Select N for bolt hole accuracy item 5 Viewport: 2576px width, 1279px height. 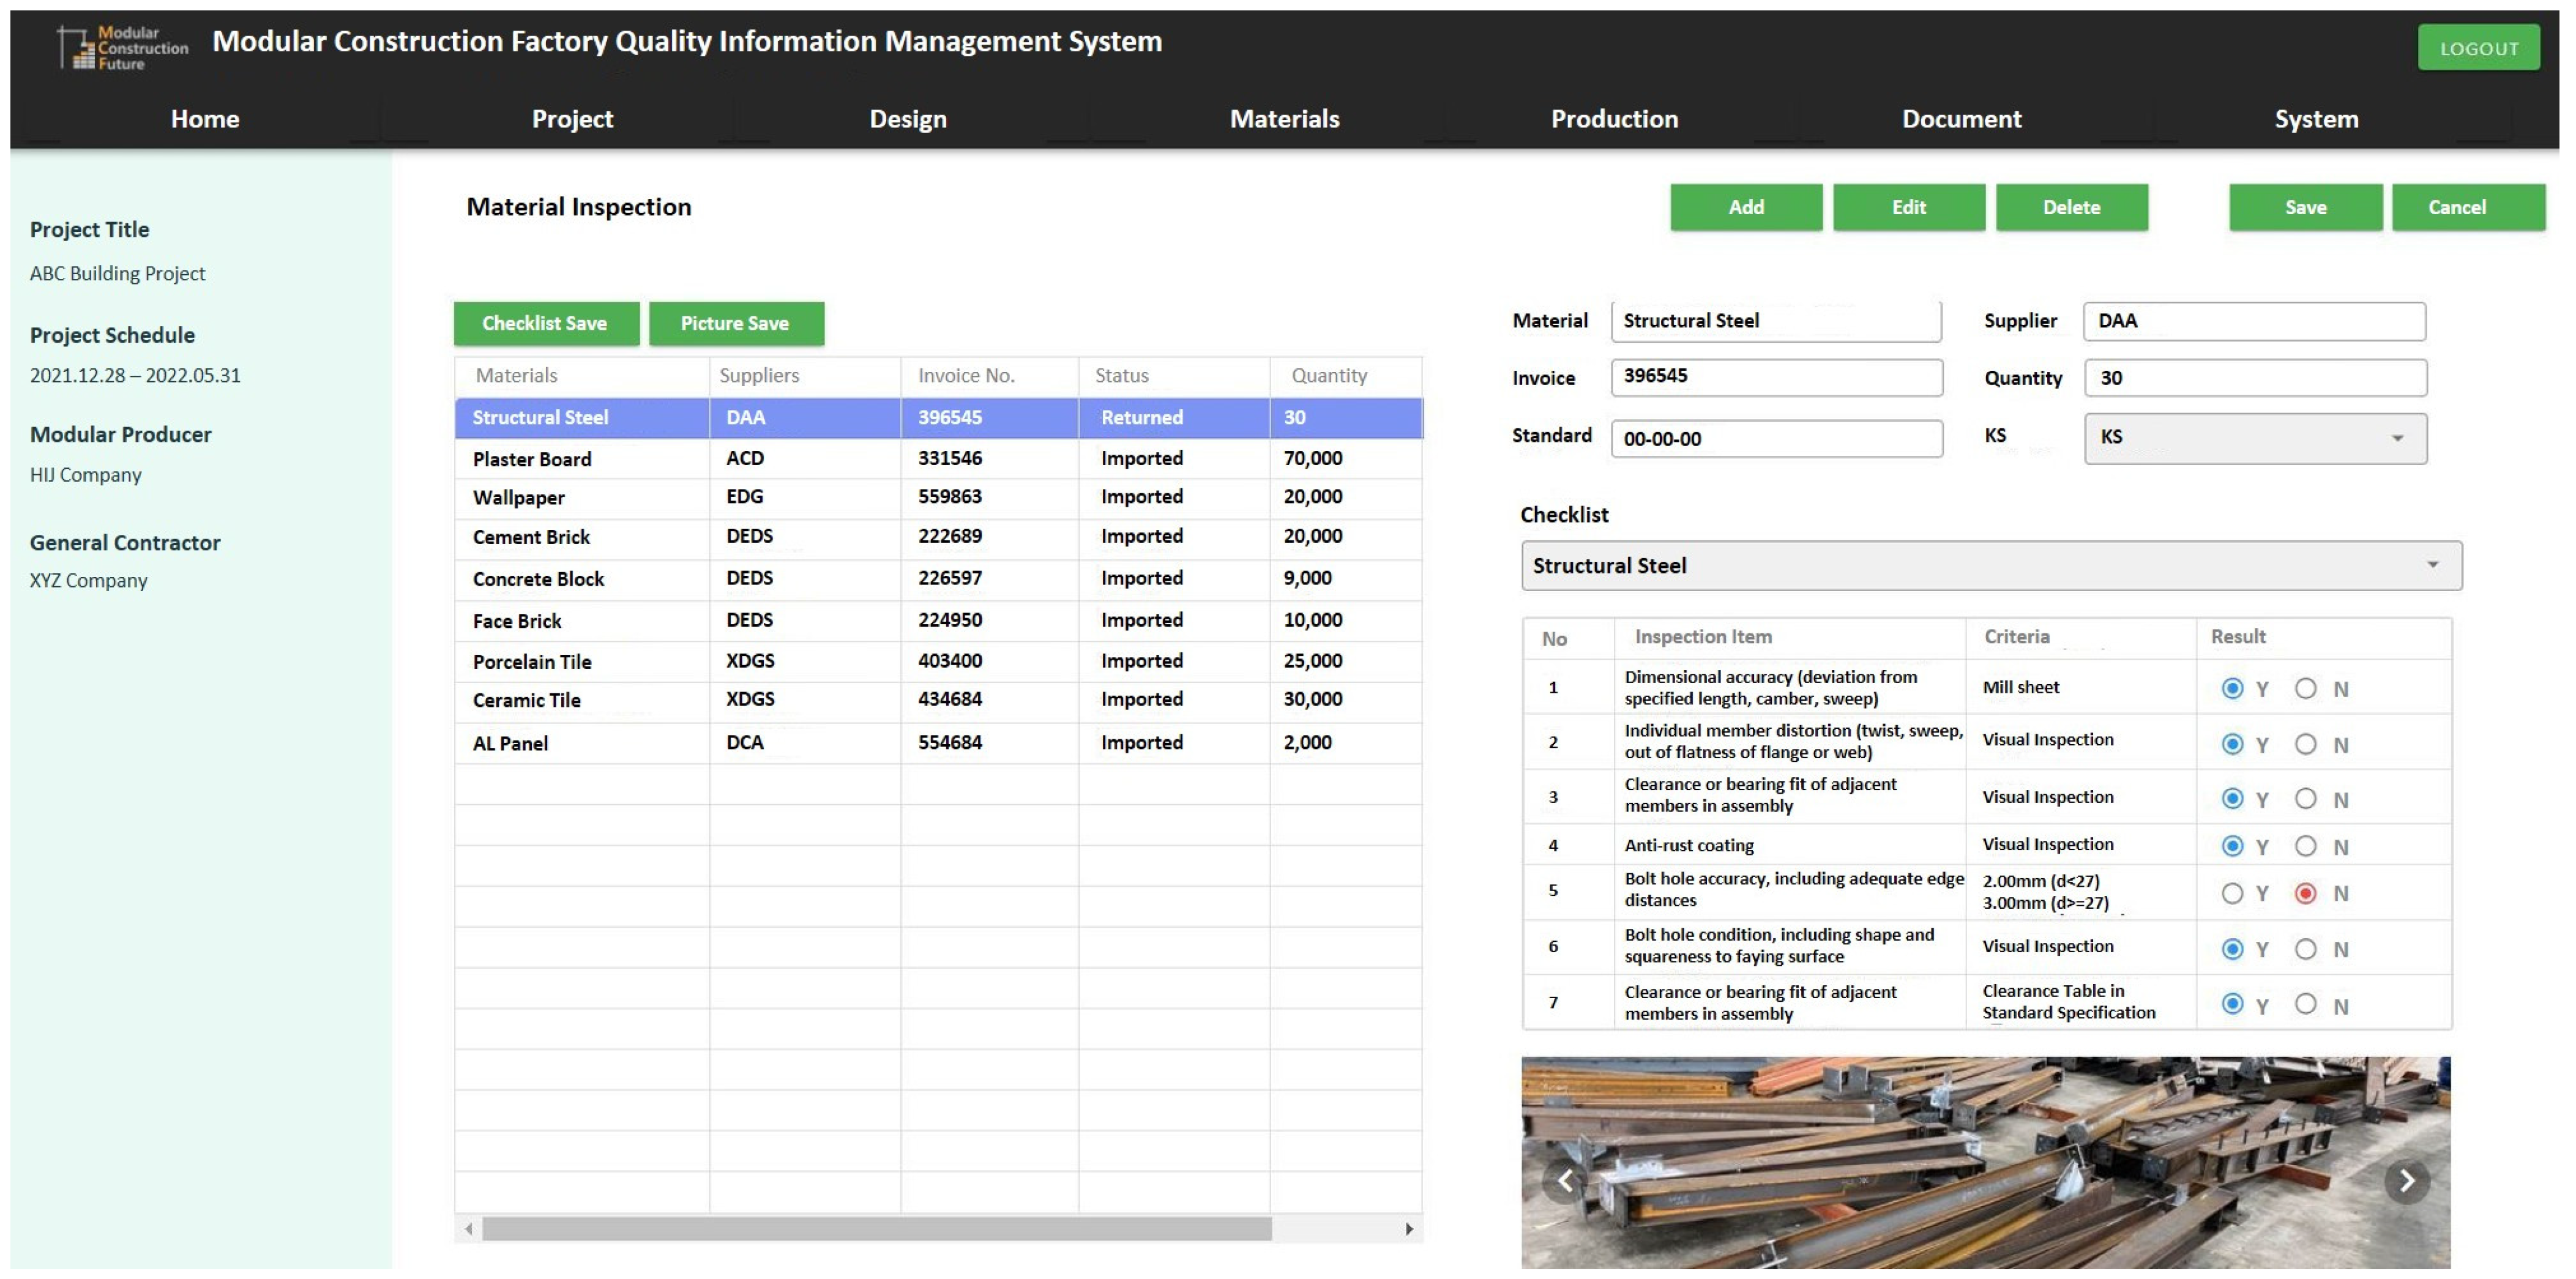click(x=2305, y=893)
